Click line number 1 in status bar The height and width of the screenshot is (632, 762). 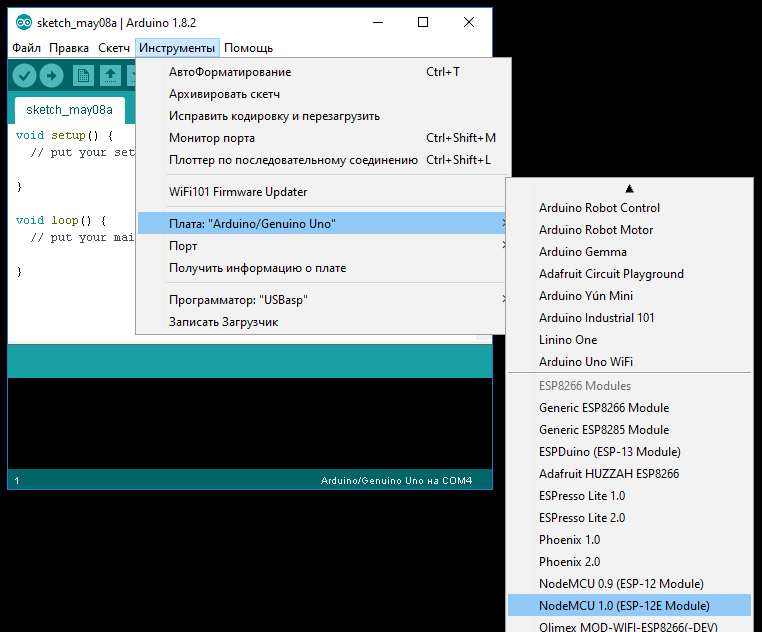(17, 481)
